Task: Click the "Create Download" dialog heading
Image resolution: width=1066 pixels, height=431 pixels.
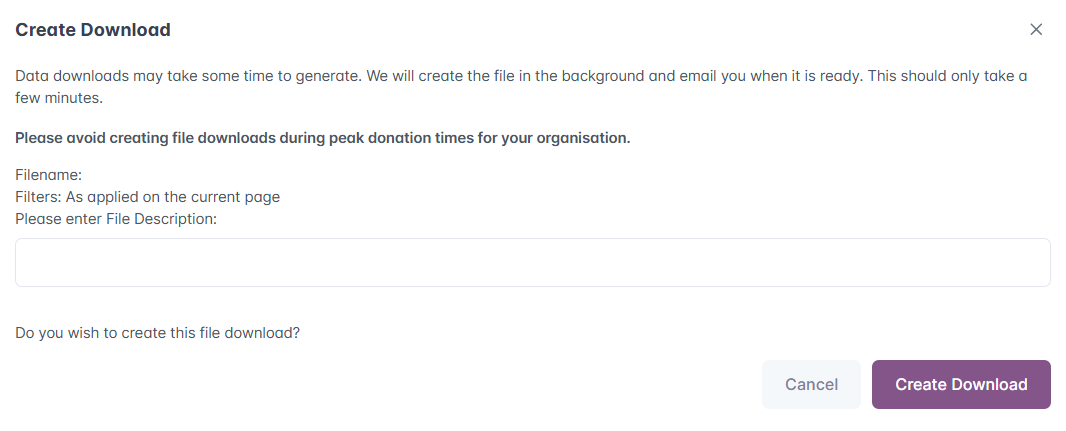Action: (x=93, y=30)
